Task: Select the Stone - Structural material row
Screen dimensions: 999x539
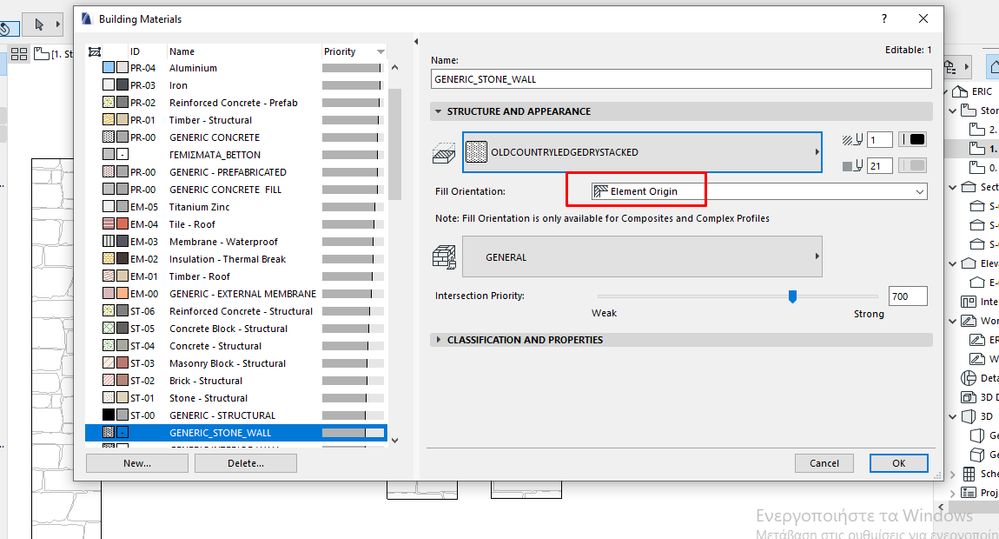Action: pos(236,398)
